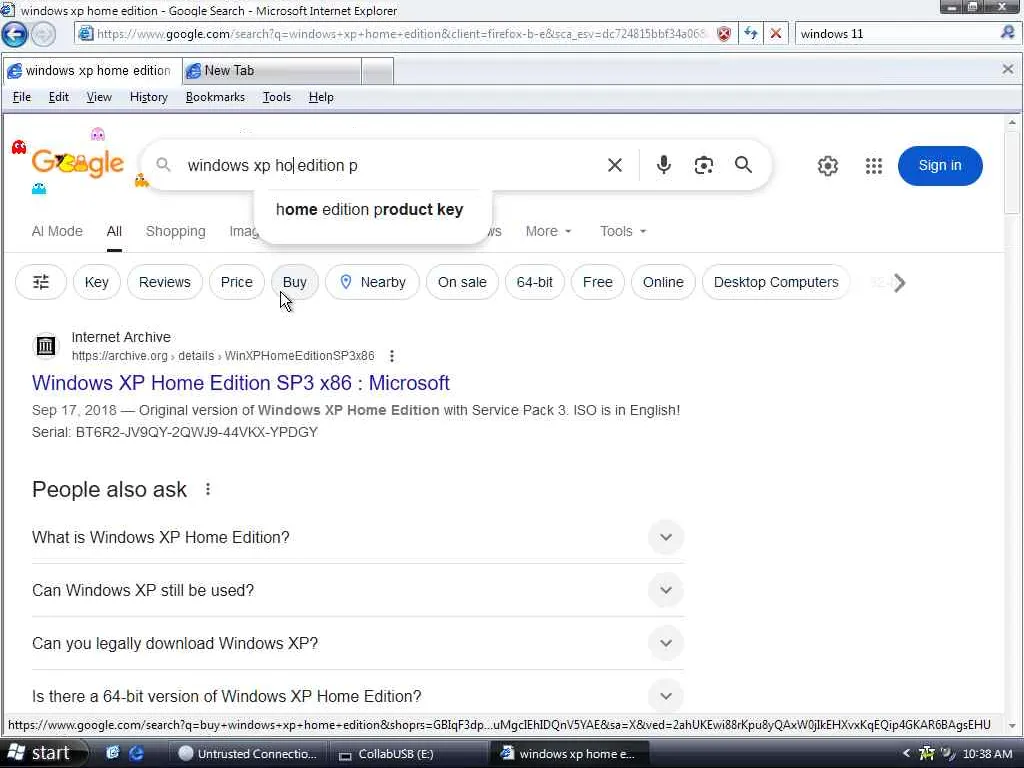The image size is (1024, 768).
Task: Apply the Free filter chip
Action: [x=598, y=282]
